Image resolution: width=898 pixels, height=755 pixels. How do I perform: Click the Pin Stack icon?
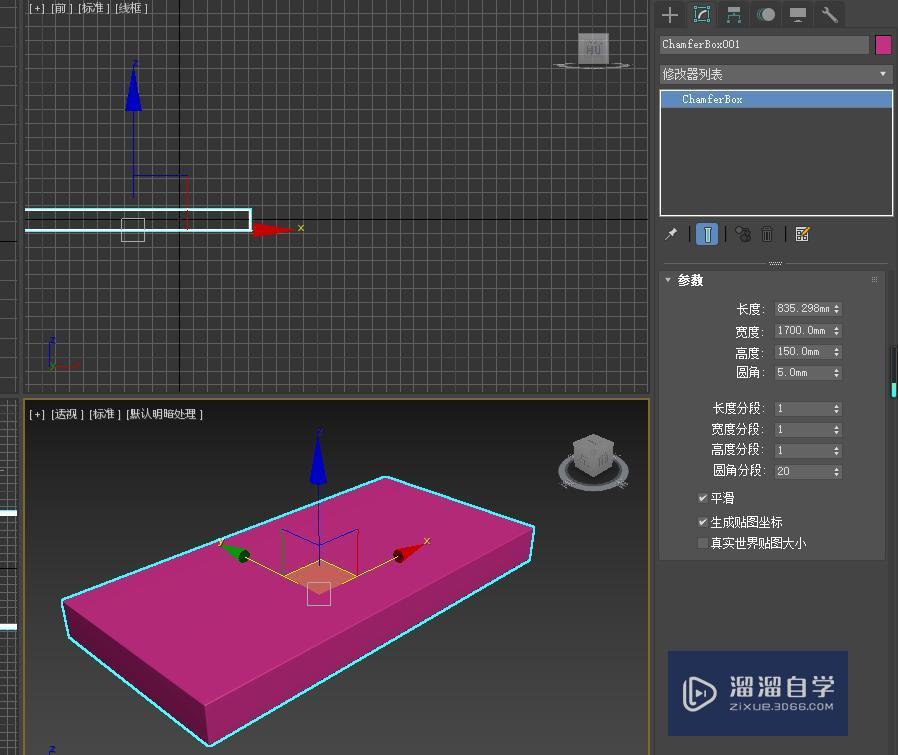point(671,234)
